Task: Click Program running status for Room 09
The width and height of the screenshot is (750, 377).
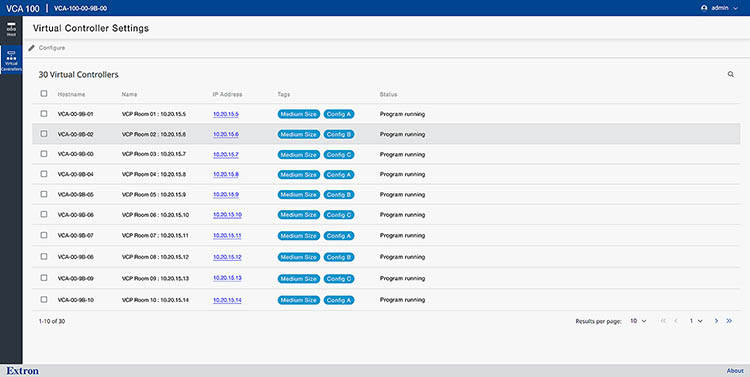Action: coord(402,278)
